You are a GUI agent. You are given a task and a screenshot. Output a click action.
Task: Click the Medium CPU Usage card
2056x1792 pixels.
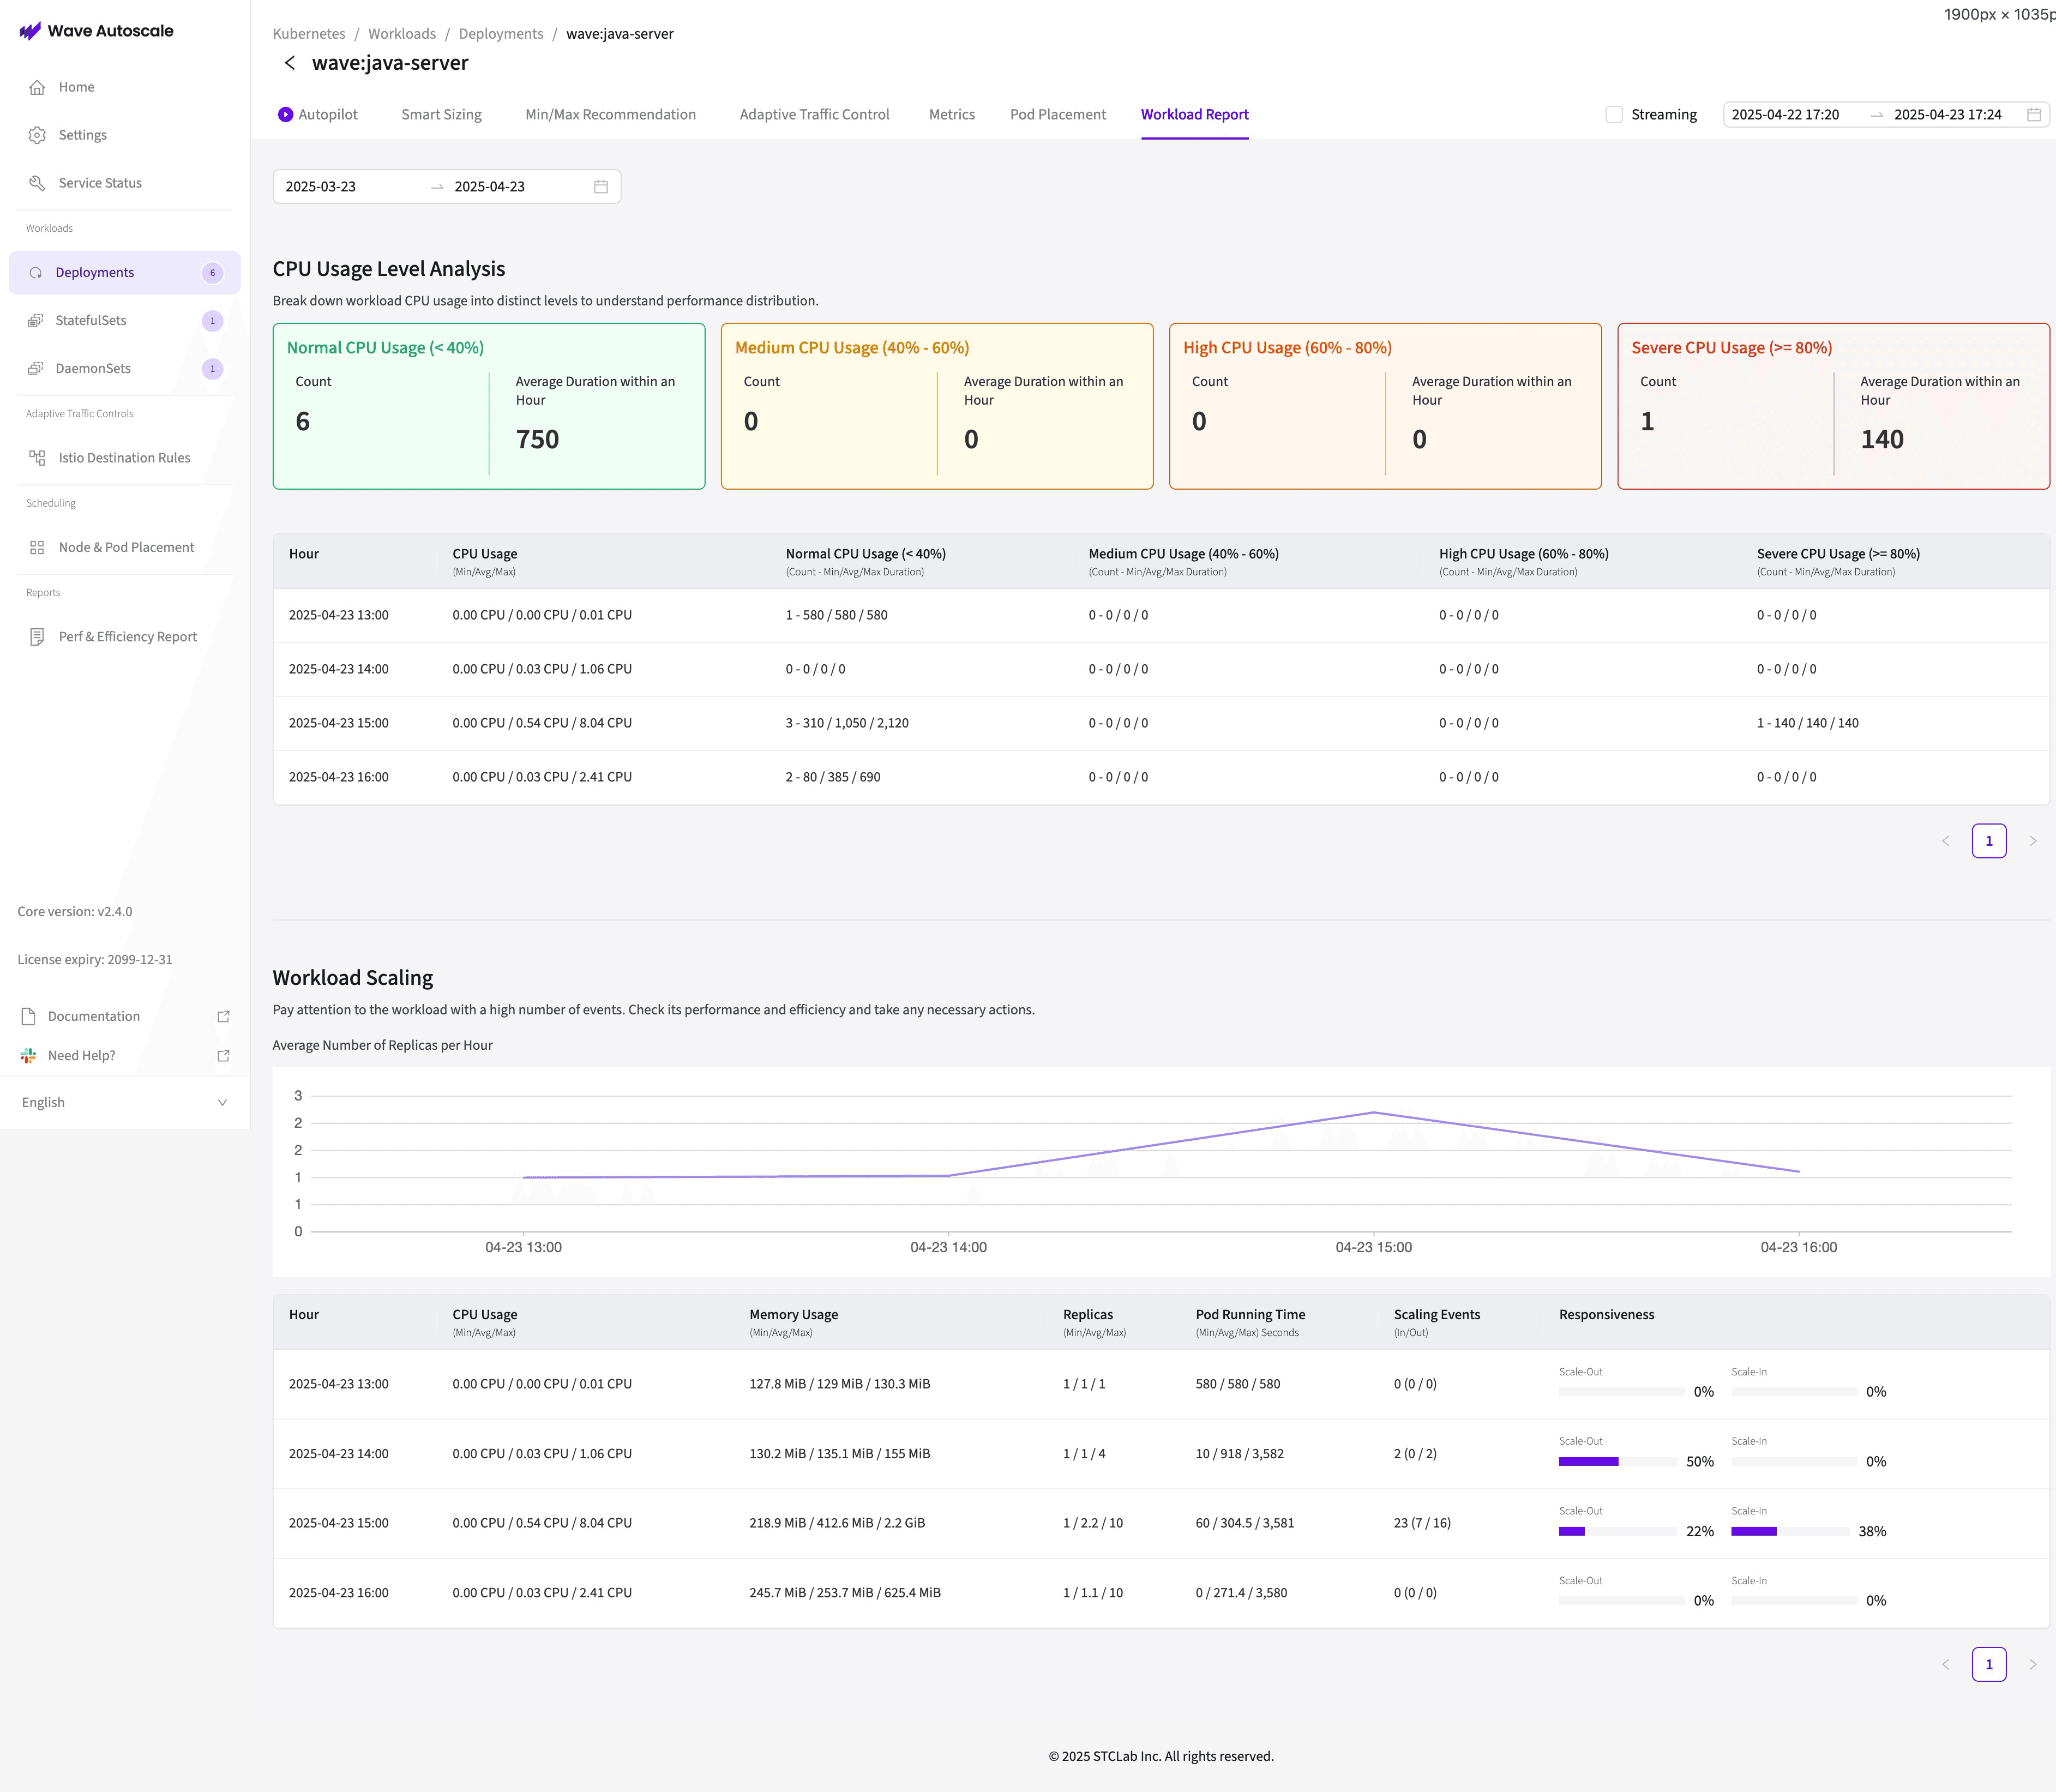pos(937,406)
